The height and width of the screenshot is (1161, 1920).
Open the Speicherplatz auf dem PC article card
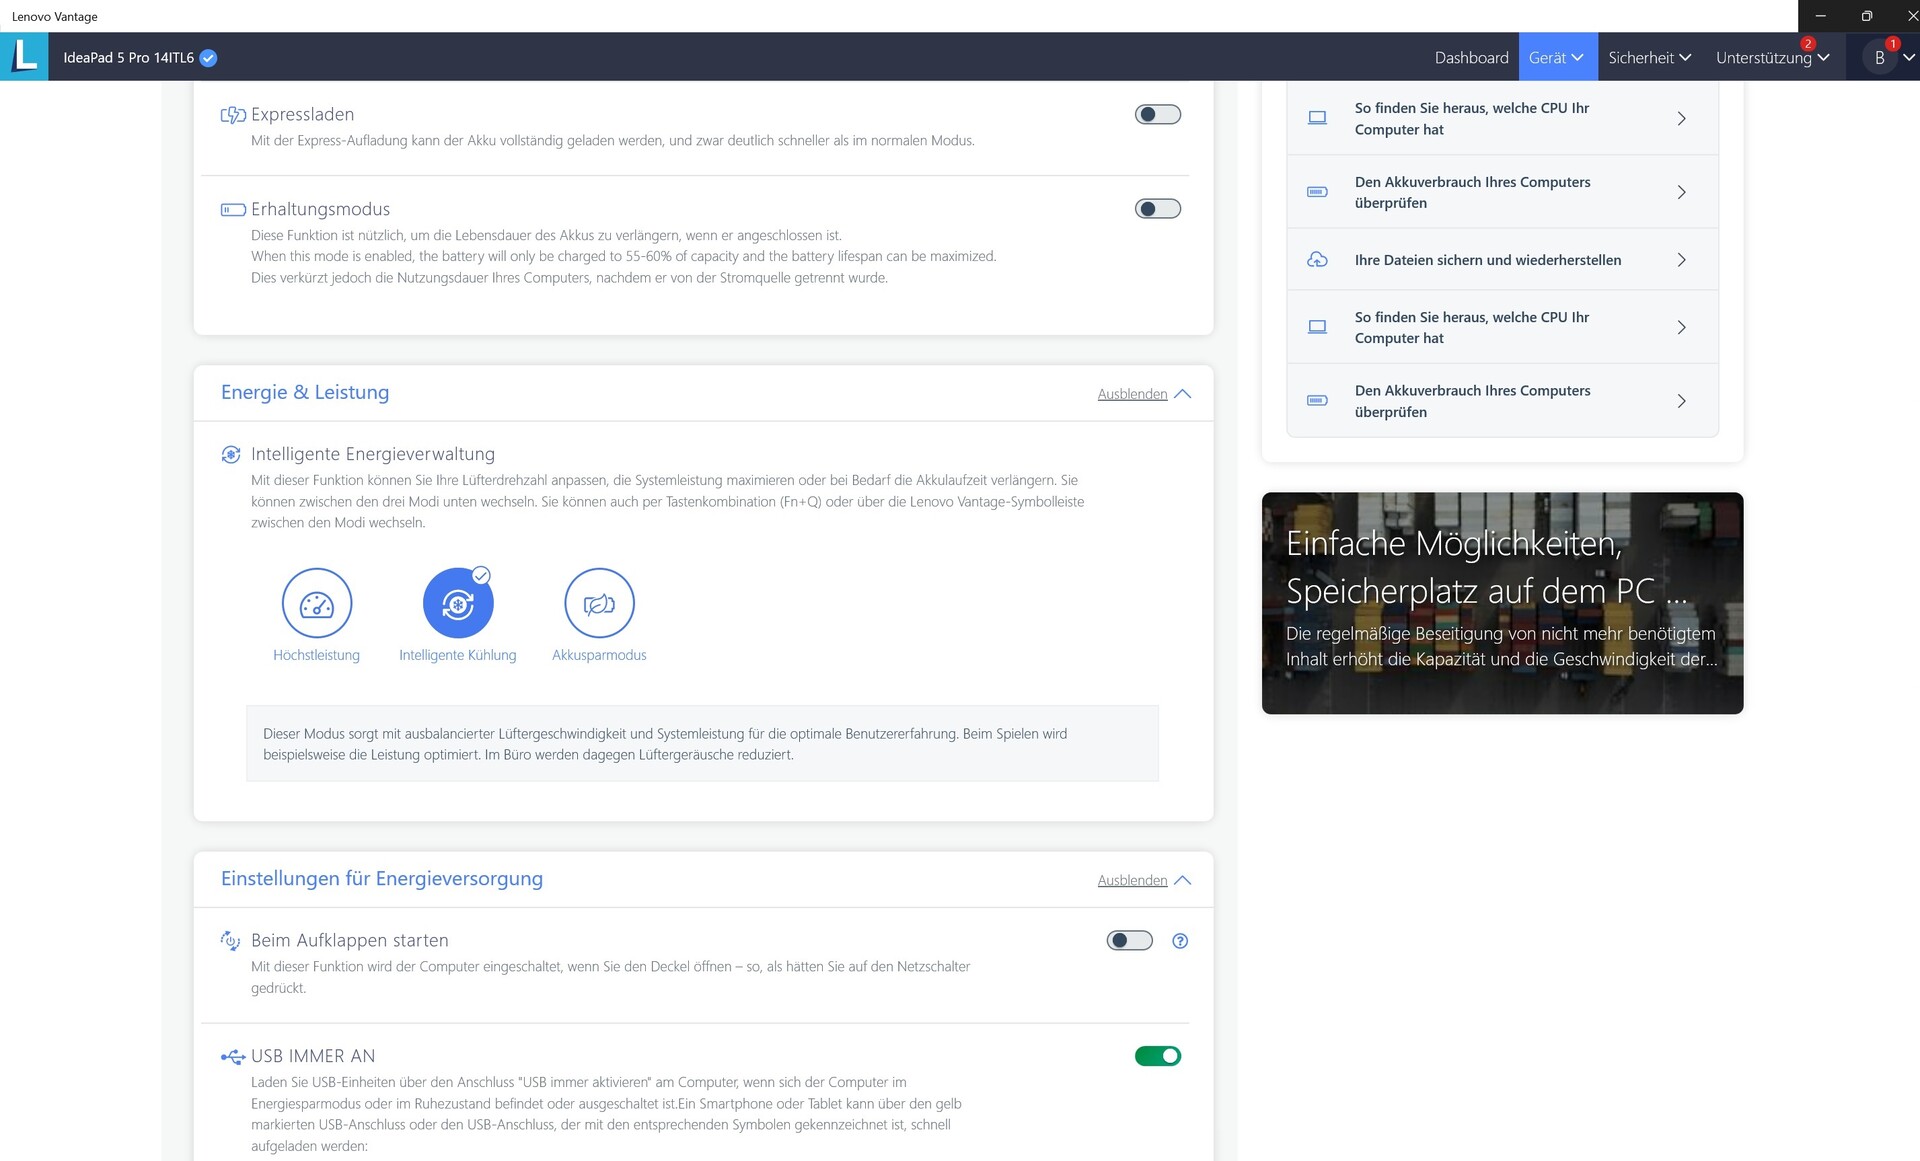[1501, 603]
